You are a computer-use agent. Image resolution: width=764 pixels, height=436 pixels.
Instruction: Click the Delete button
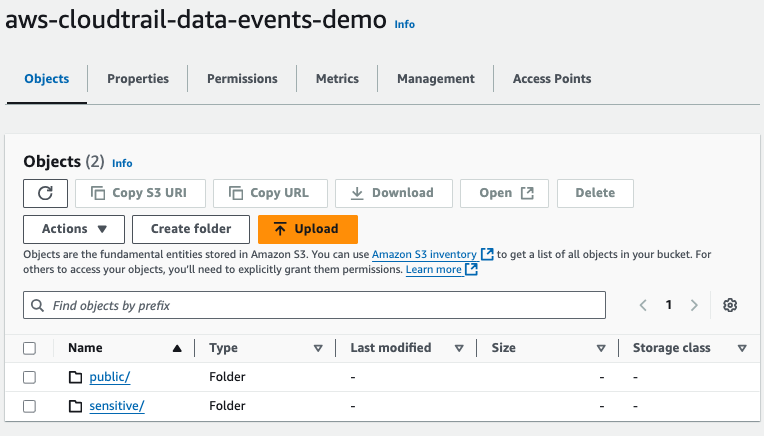pyautogui.click(x=595, y=193)
